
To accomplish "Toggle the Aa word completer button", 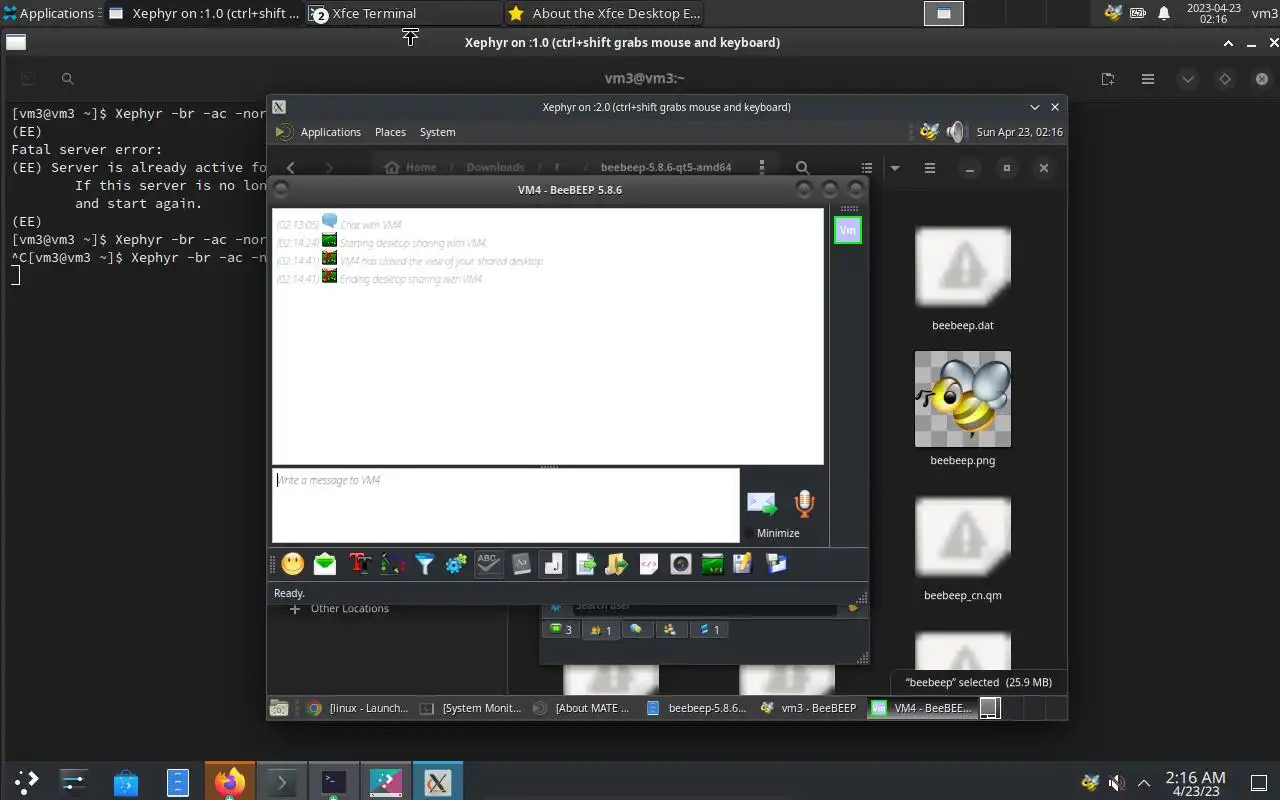I will tap(521, 564).
